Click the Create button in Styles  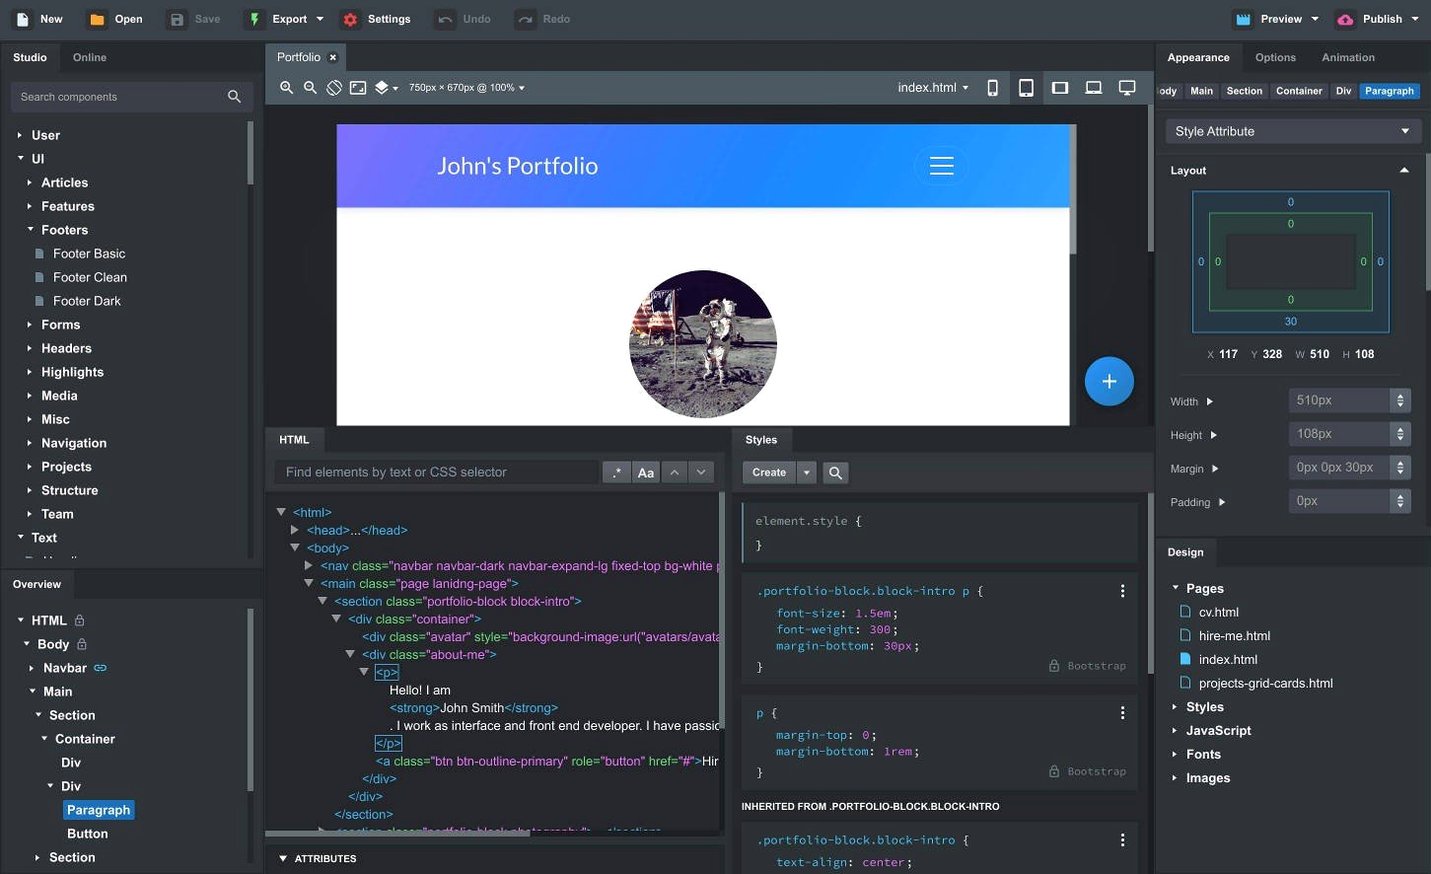point(769,472)
